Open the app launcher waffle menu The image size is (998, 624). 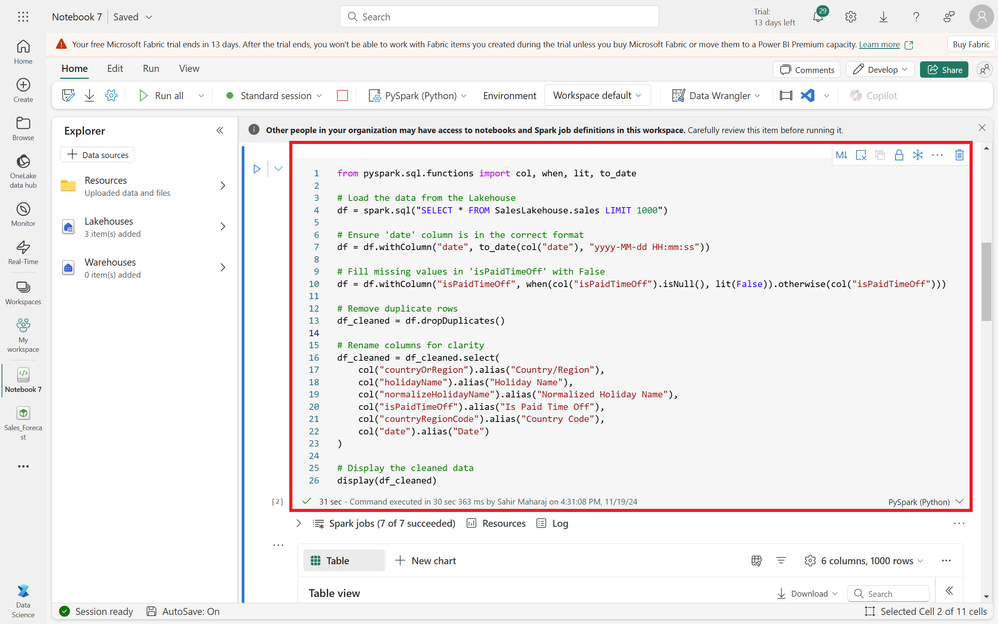point(23,17)
